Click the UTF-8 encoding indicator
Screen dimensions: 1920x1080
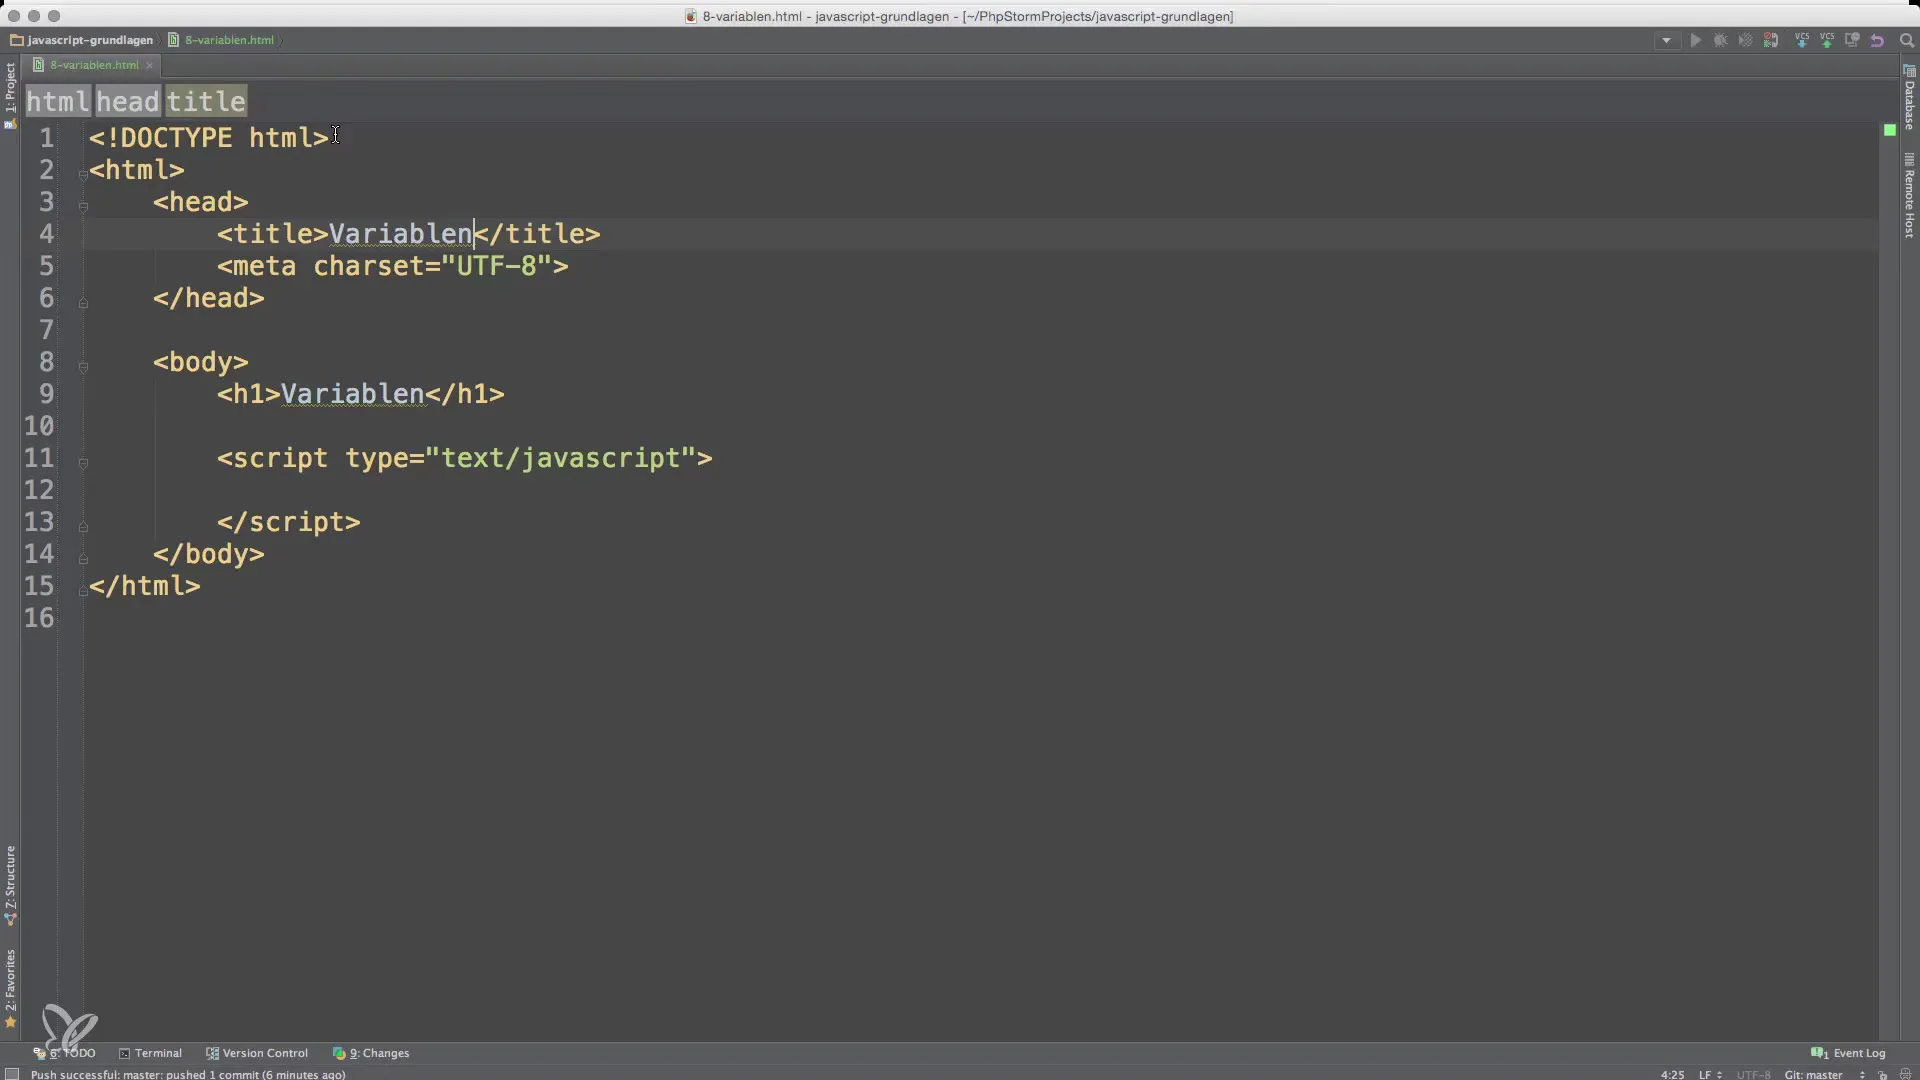coord(1753,1074)
